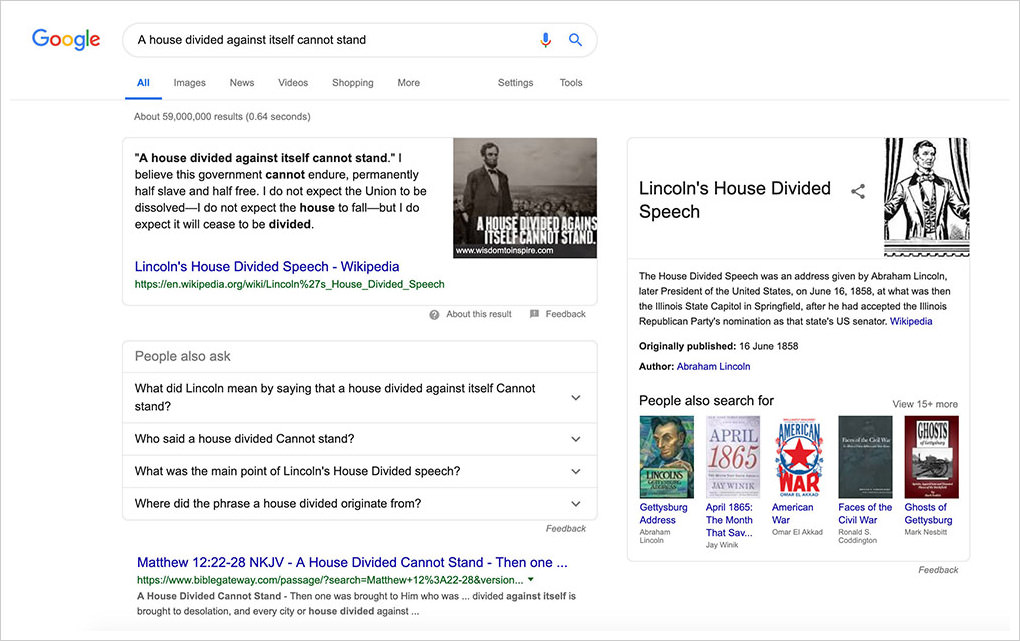Viewport: 1020px width, 641px height.
Task: Open the Lincoln photo thumbnail in the featured snippet
Action: 525,198
